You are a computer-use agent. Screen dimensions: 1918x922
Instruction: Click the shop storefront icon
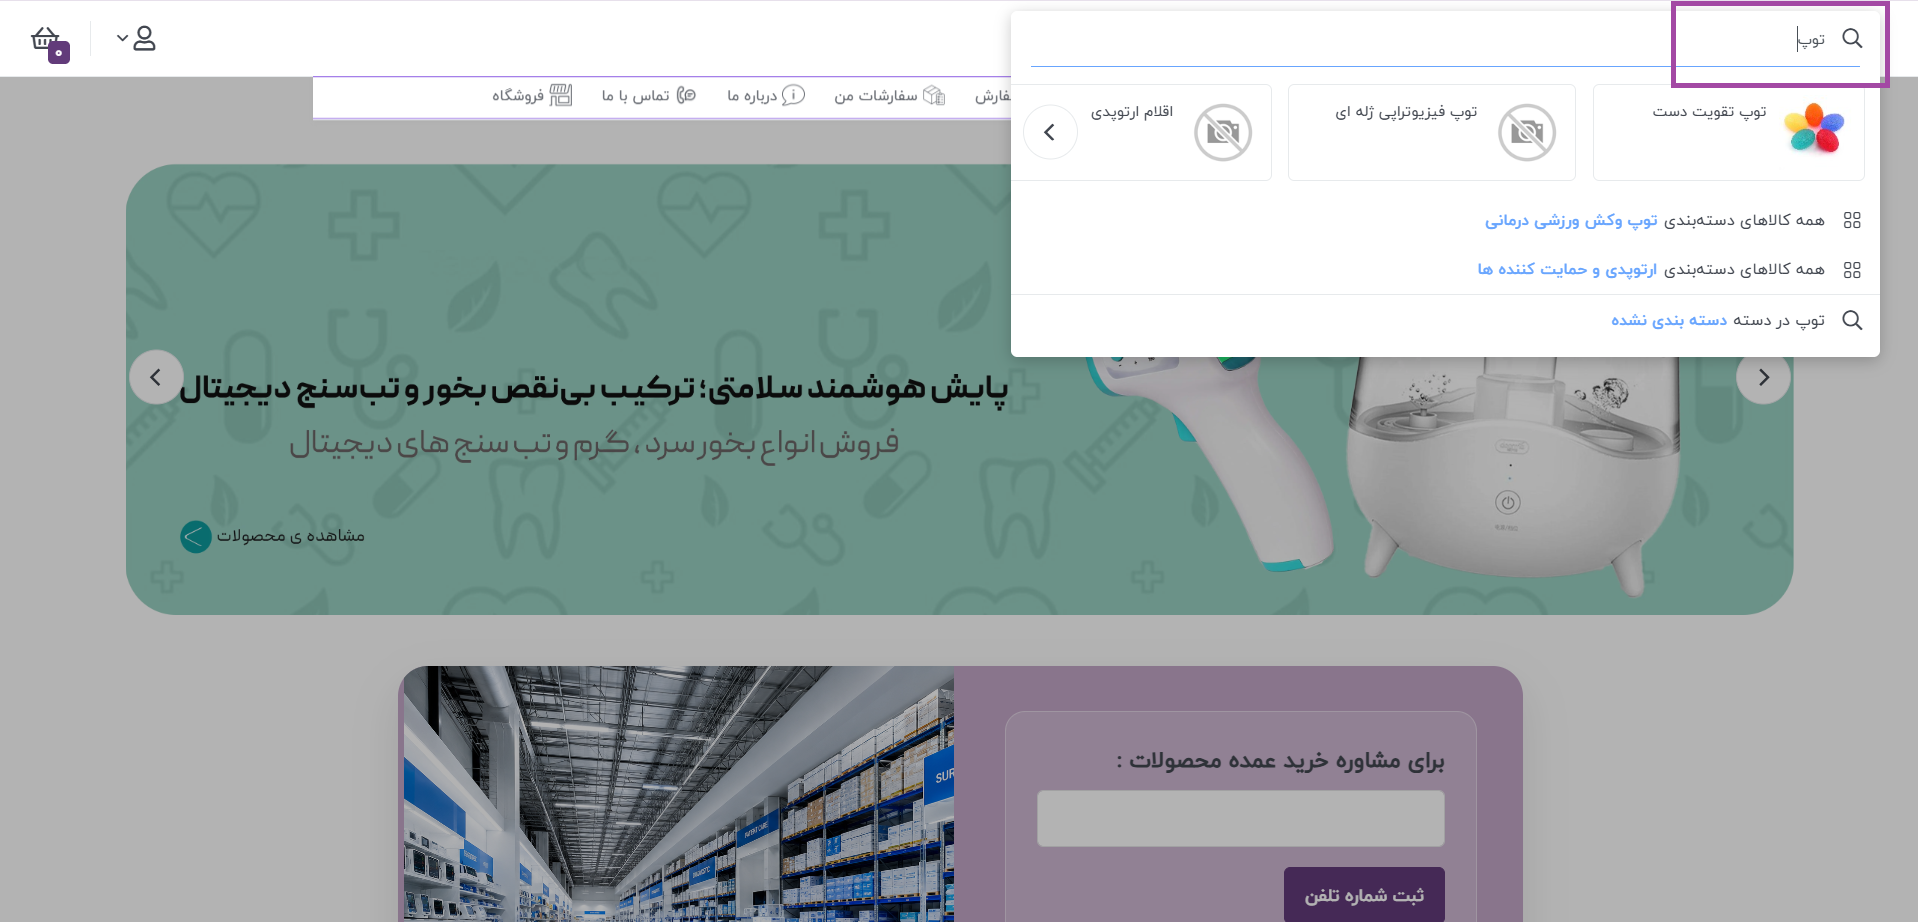tap(561, 95)
